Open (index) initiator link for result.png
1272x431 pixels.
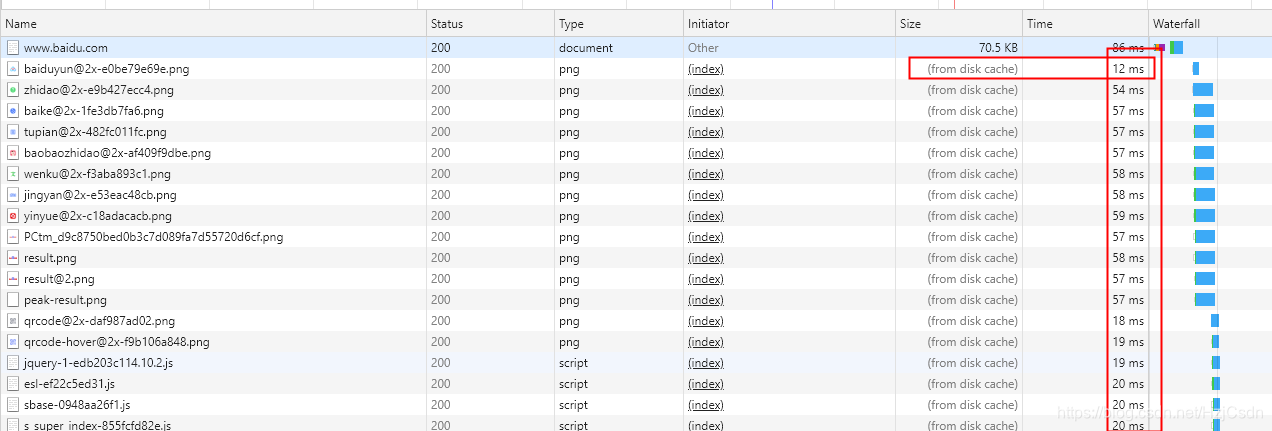click(706, 258)
